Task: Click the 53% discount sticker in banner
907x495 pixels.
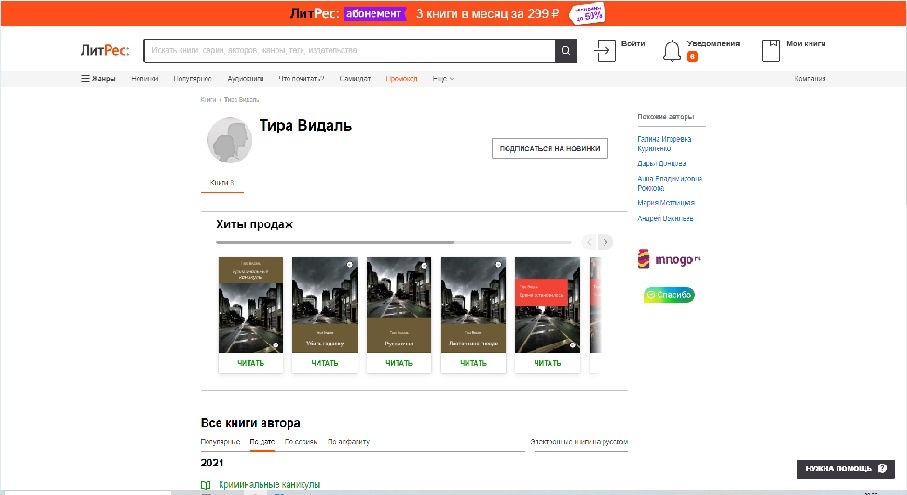Action: [588, 14]
